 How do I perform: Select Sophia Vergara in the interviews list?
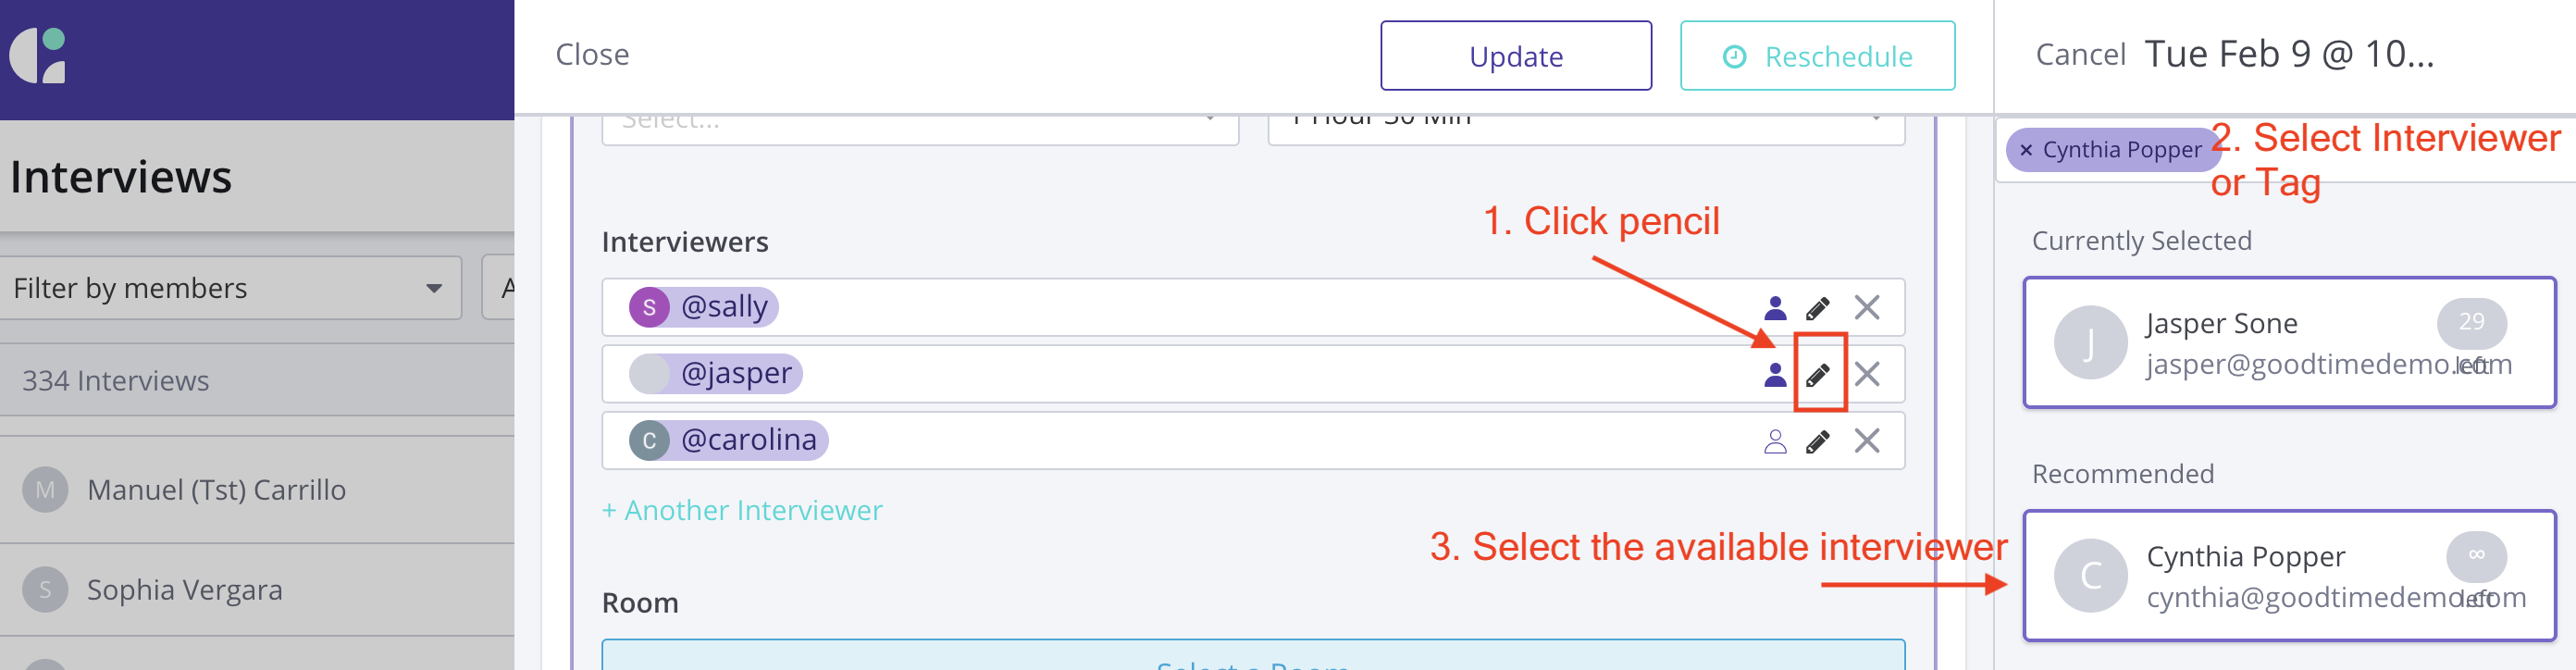[185, 590]
